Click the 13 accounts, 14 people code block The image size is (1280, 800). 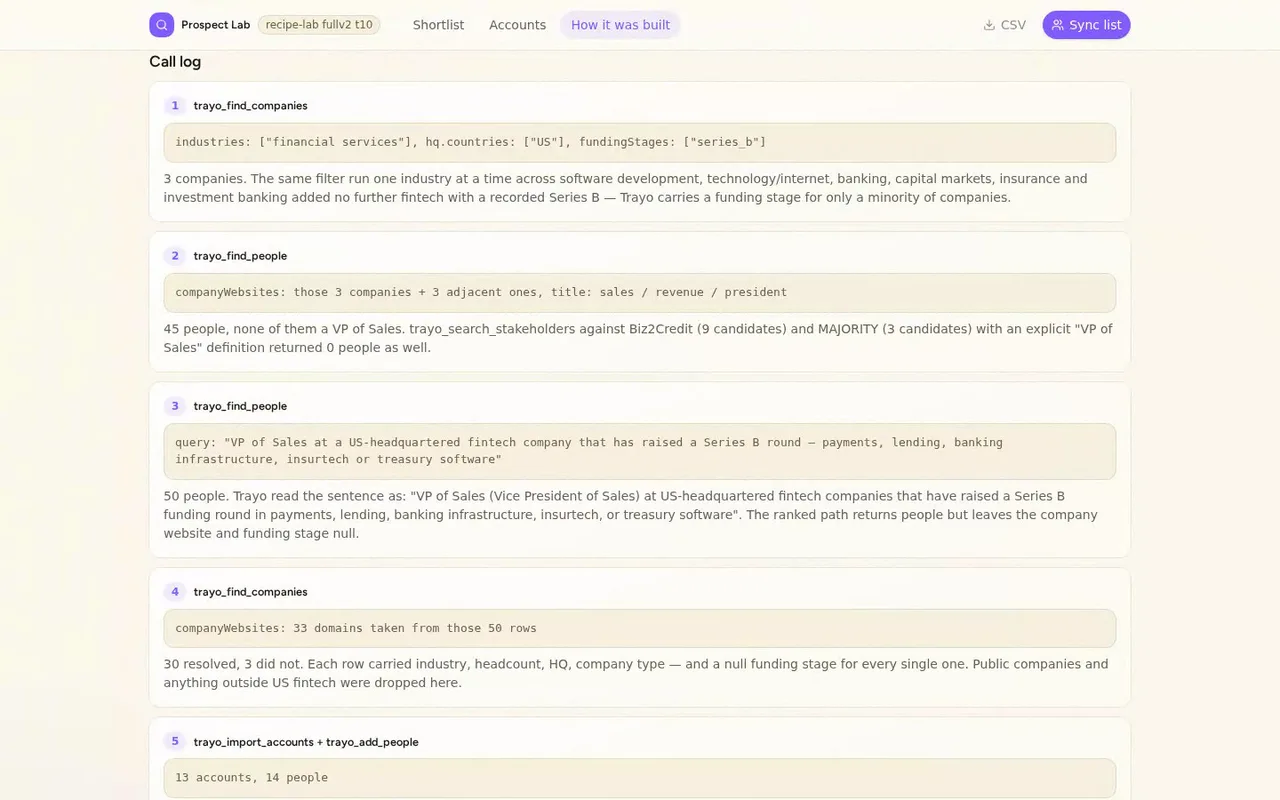pyautogui.click(x=640, y=778)
